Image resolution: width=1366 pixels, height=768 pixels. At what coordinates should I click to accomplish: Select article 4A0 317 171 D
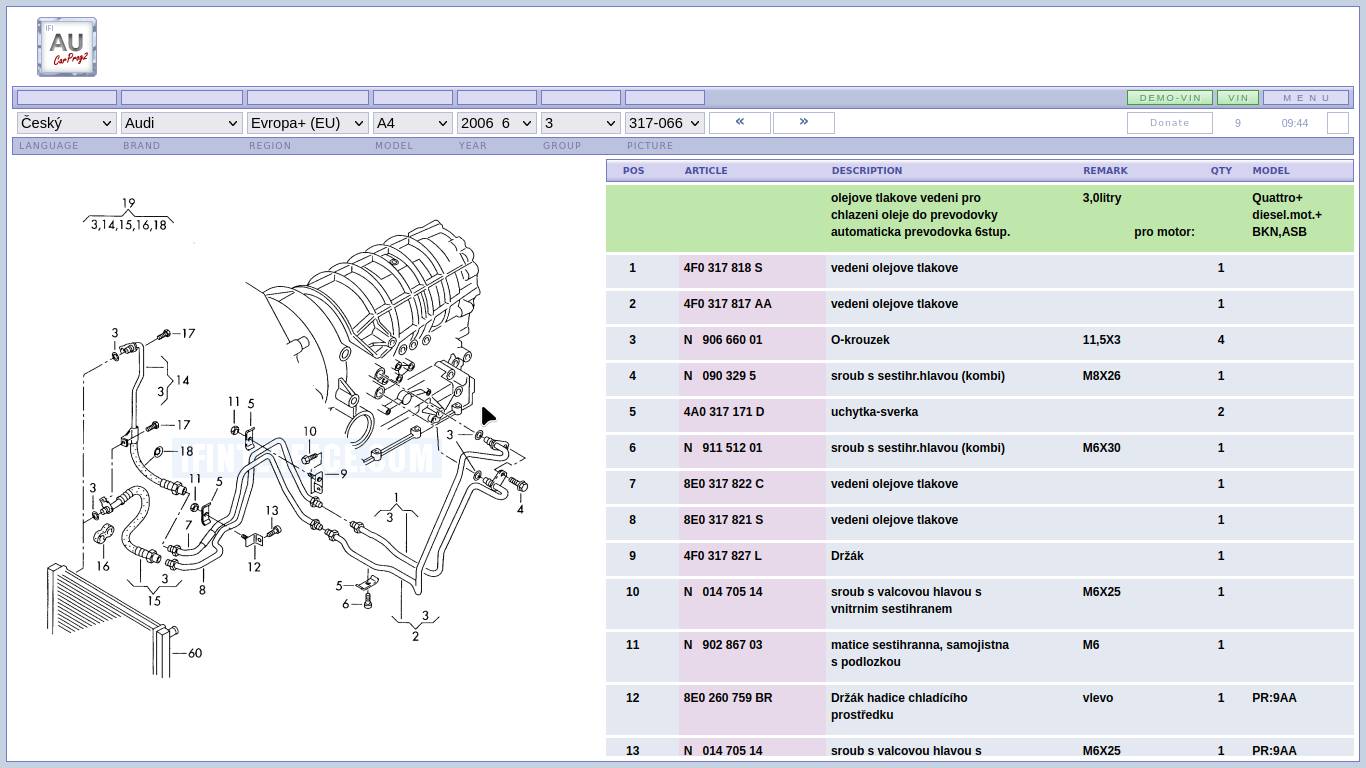pyautogui.click(x=724, y=412)
